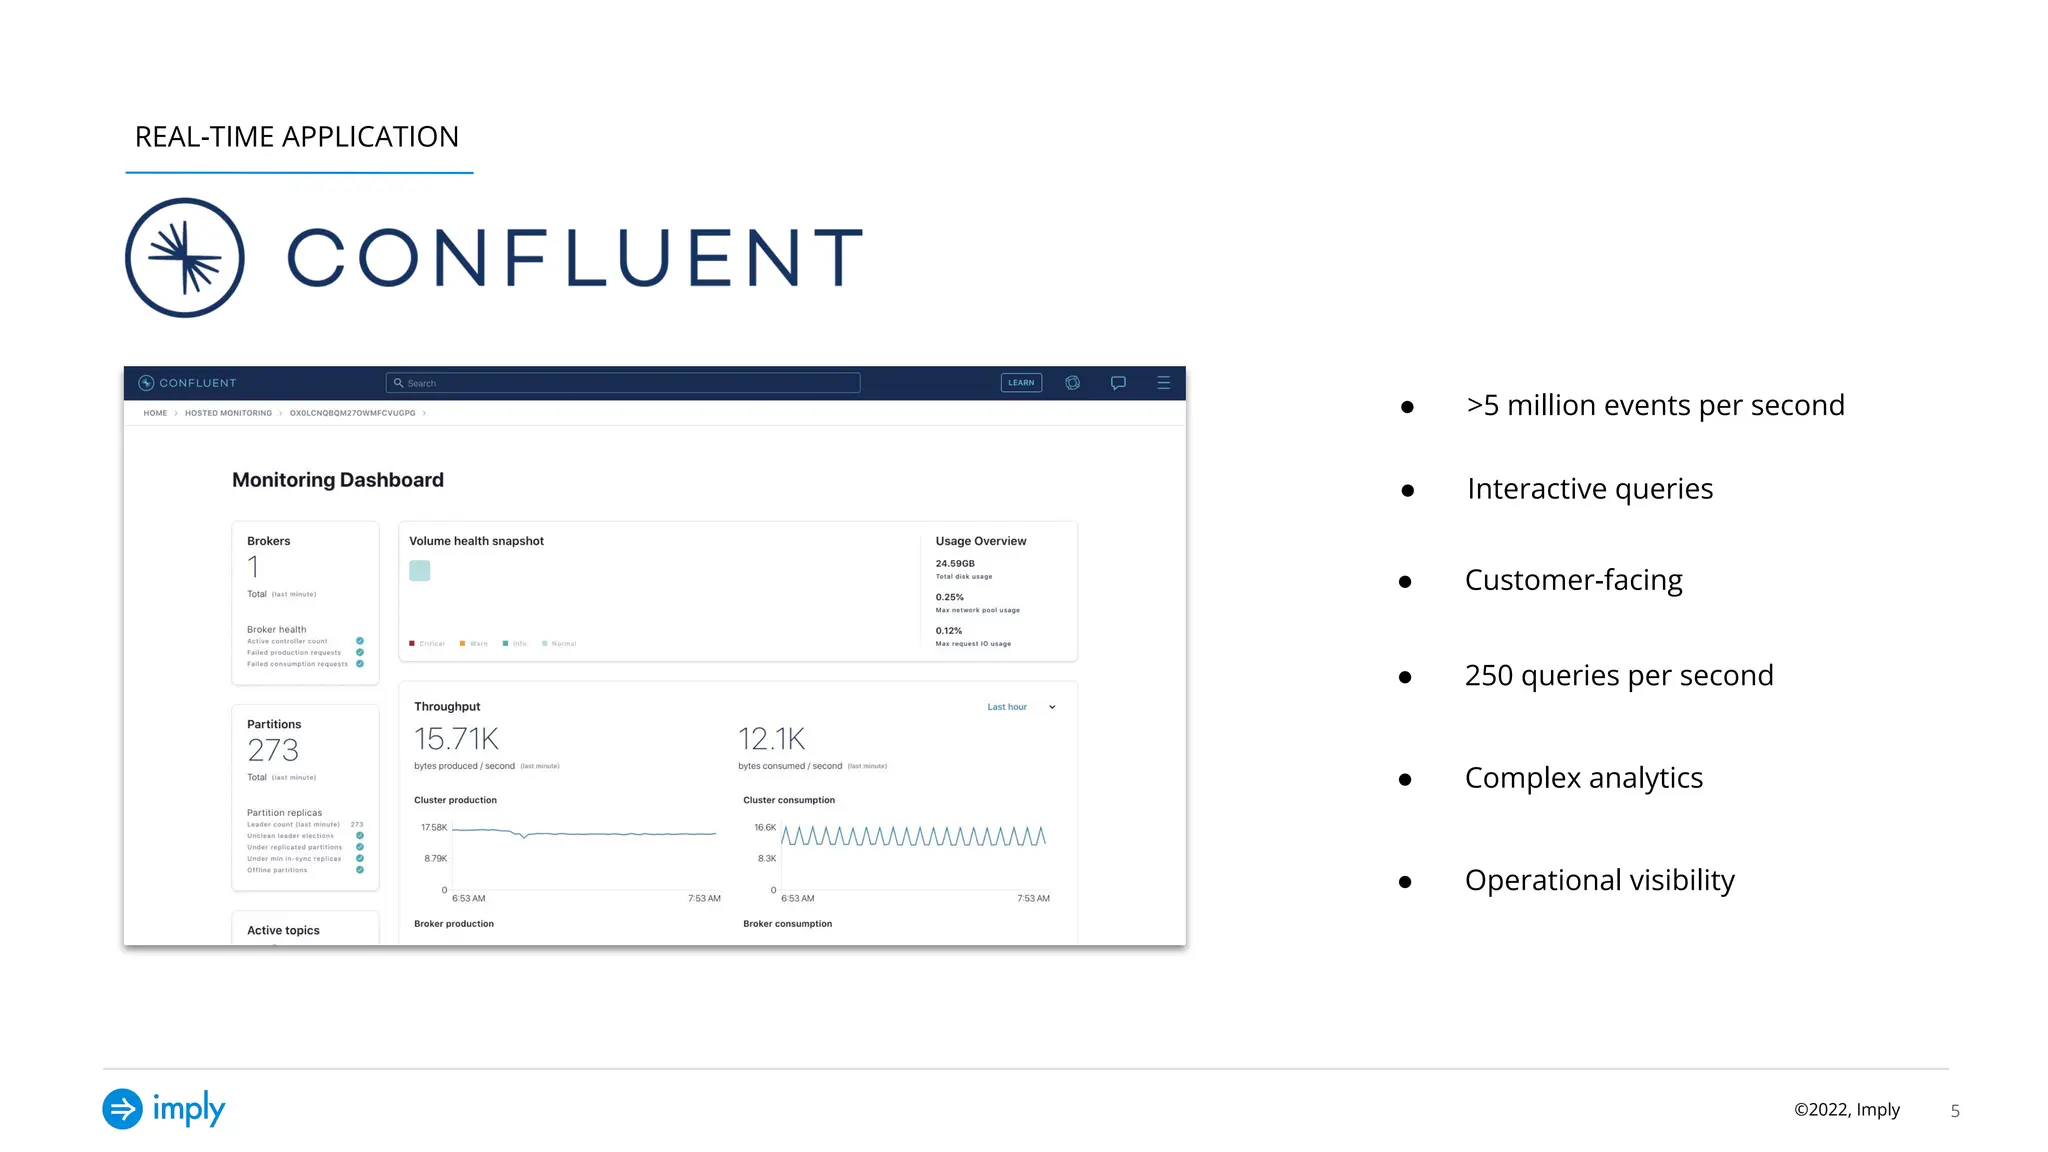Click the Confluent logo in navigation bar

point(188,383)
